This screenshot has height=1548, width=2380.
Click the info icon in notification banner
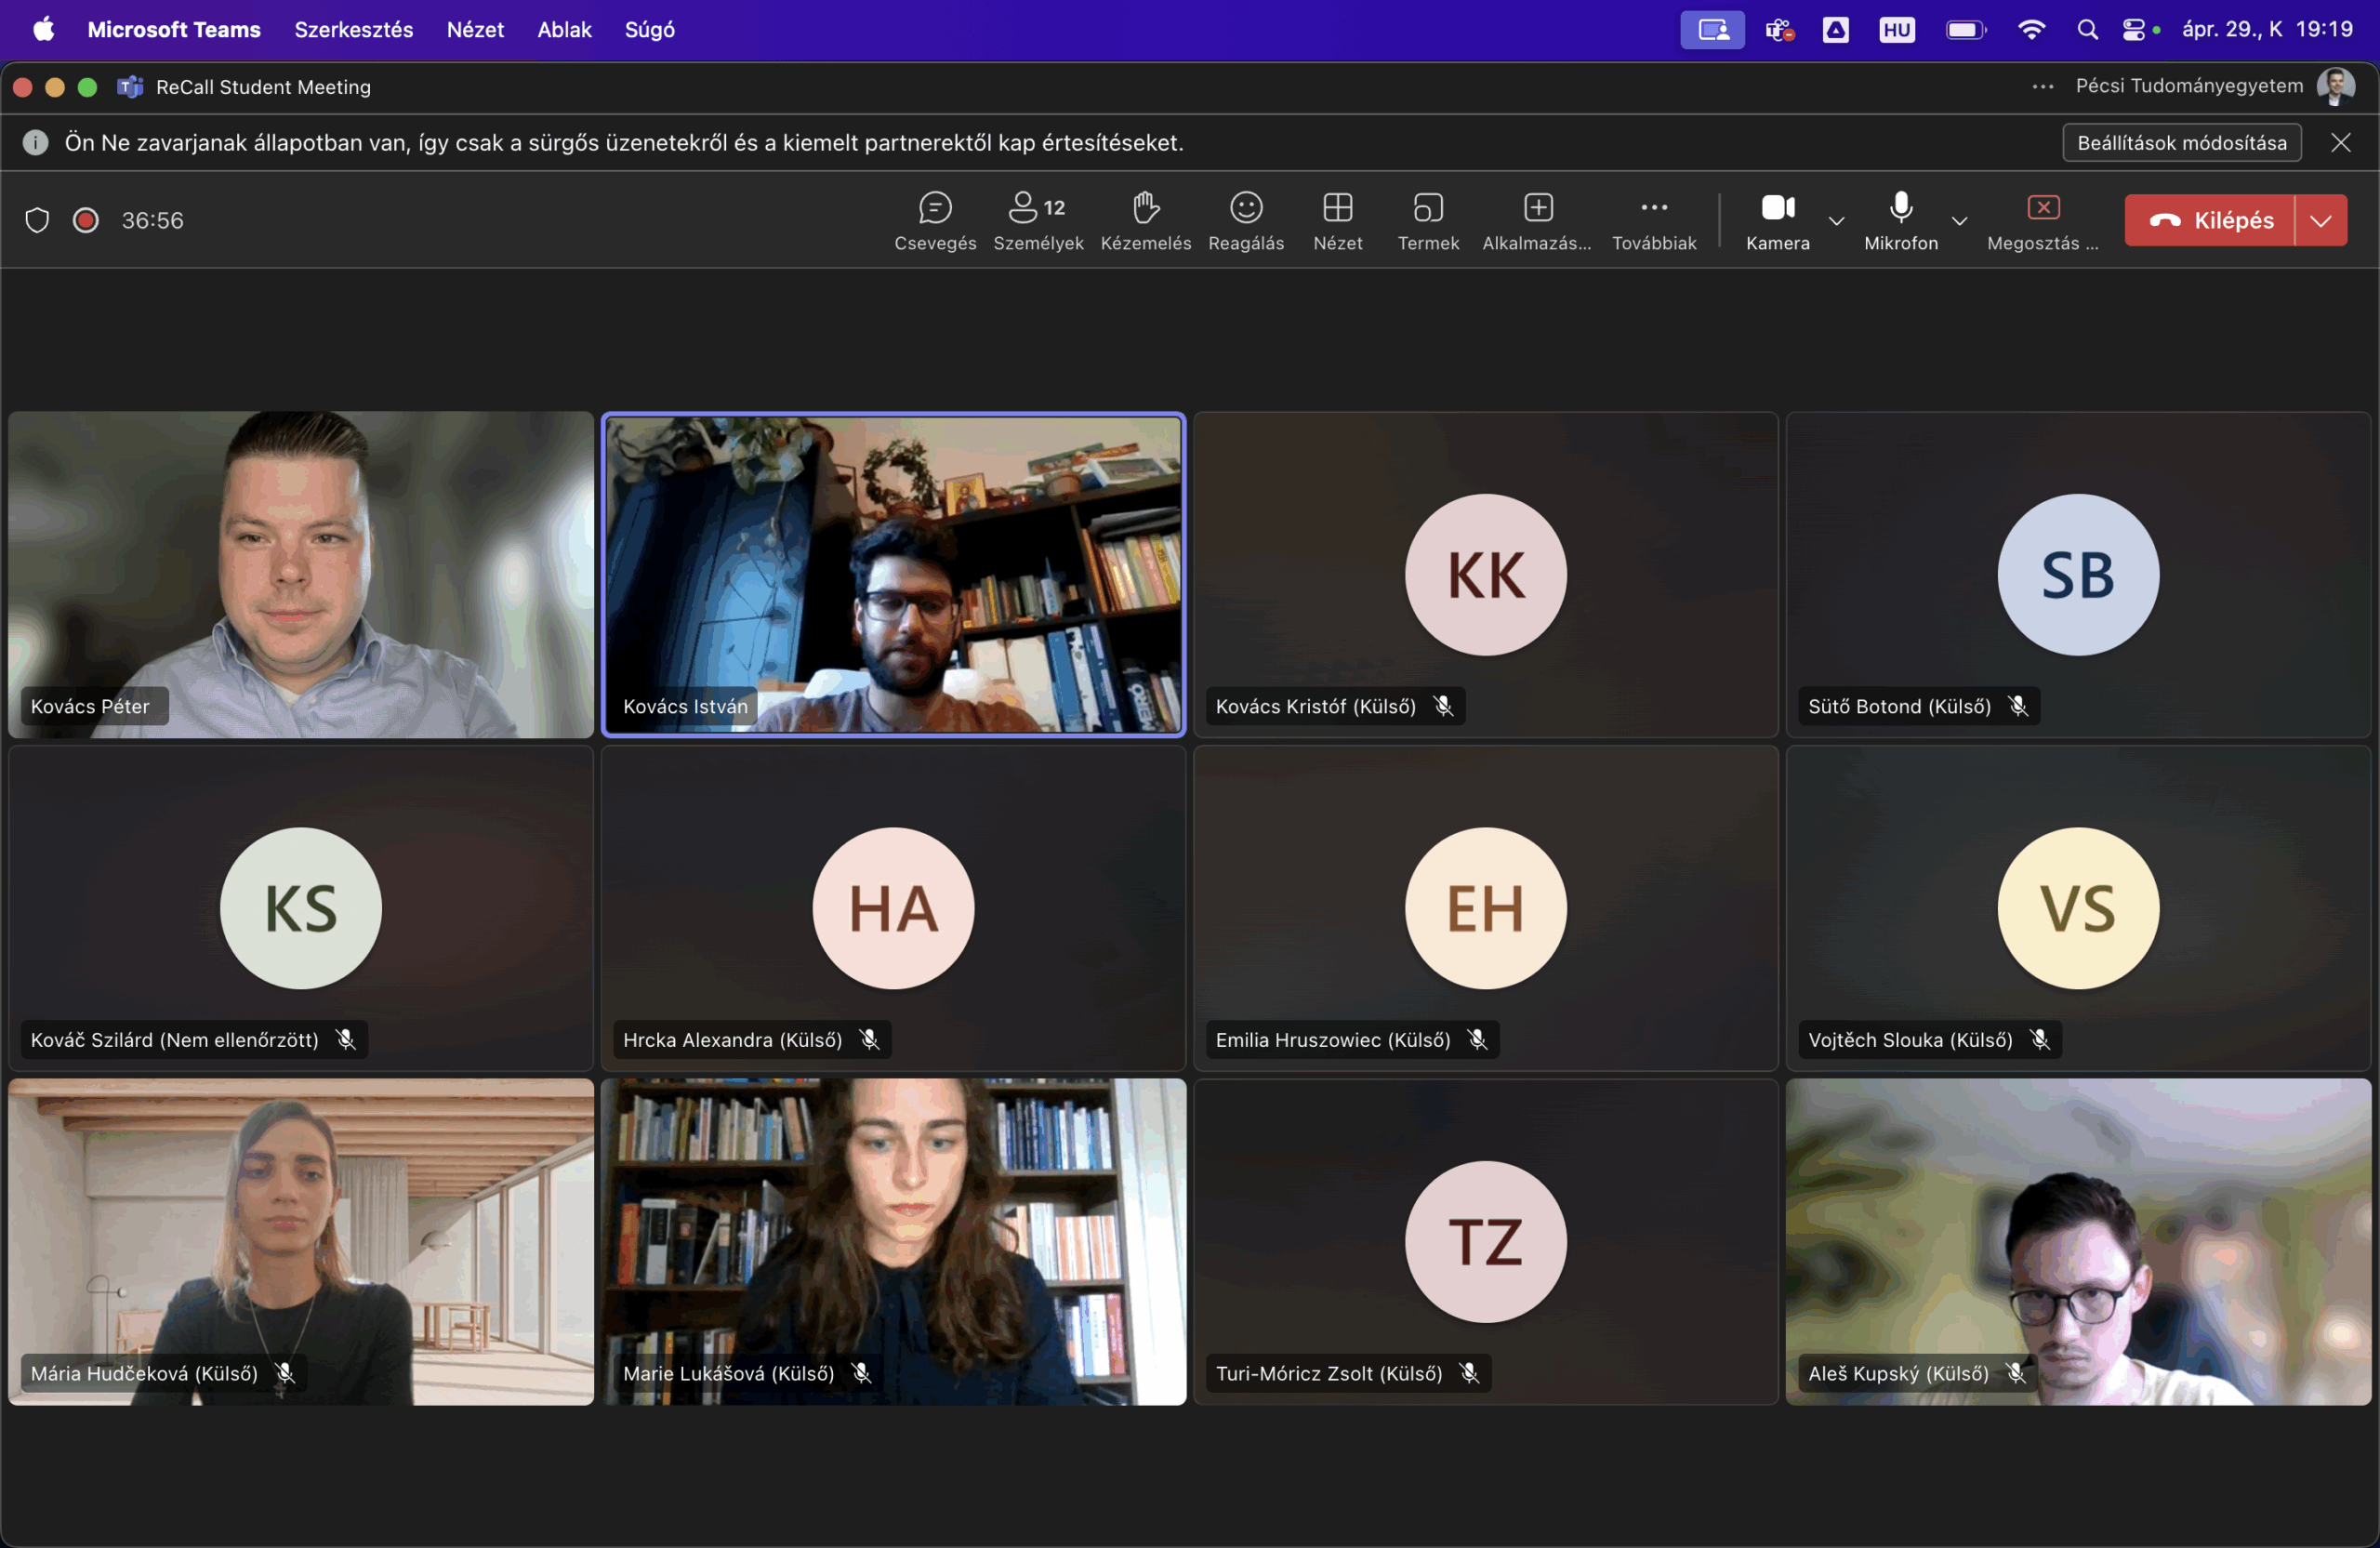[x=36, y=143]
